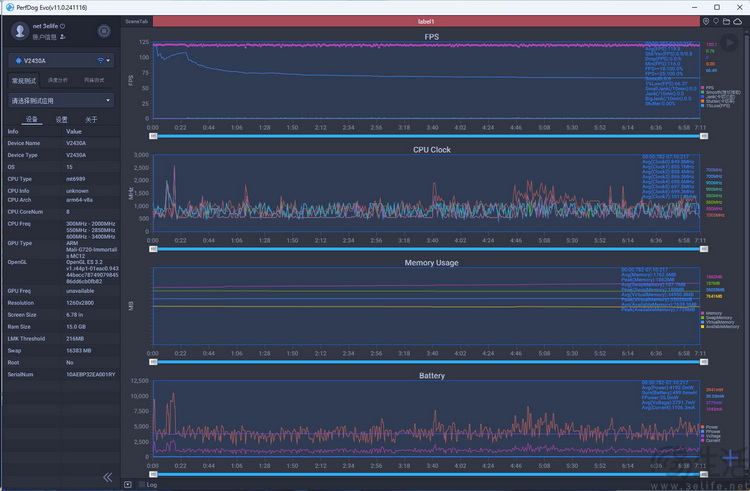Open account info (账户信息) link
The width and height of the screenshot is (750, 491).
44,37
